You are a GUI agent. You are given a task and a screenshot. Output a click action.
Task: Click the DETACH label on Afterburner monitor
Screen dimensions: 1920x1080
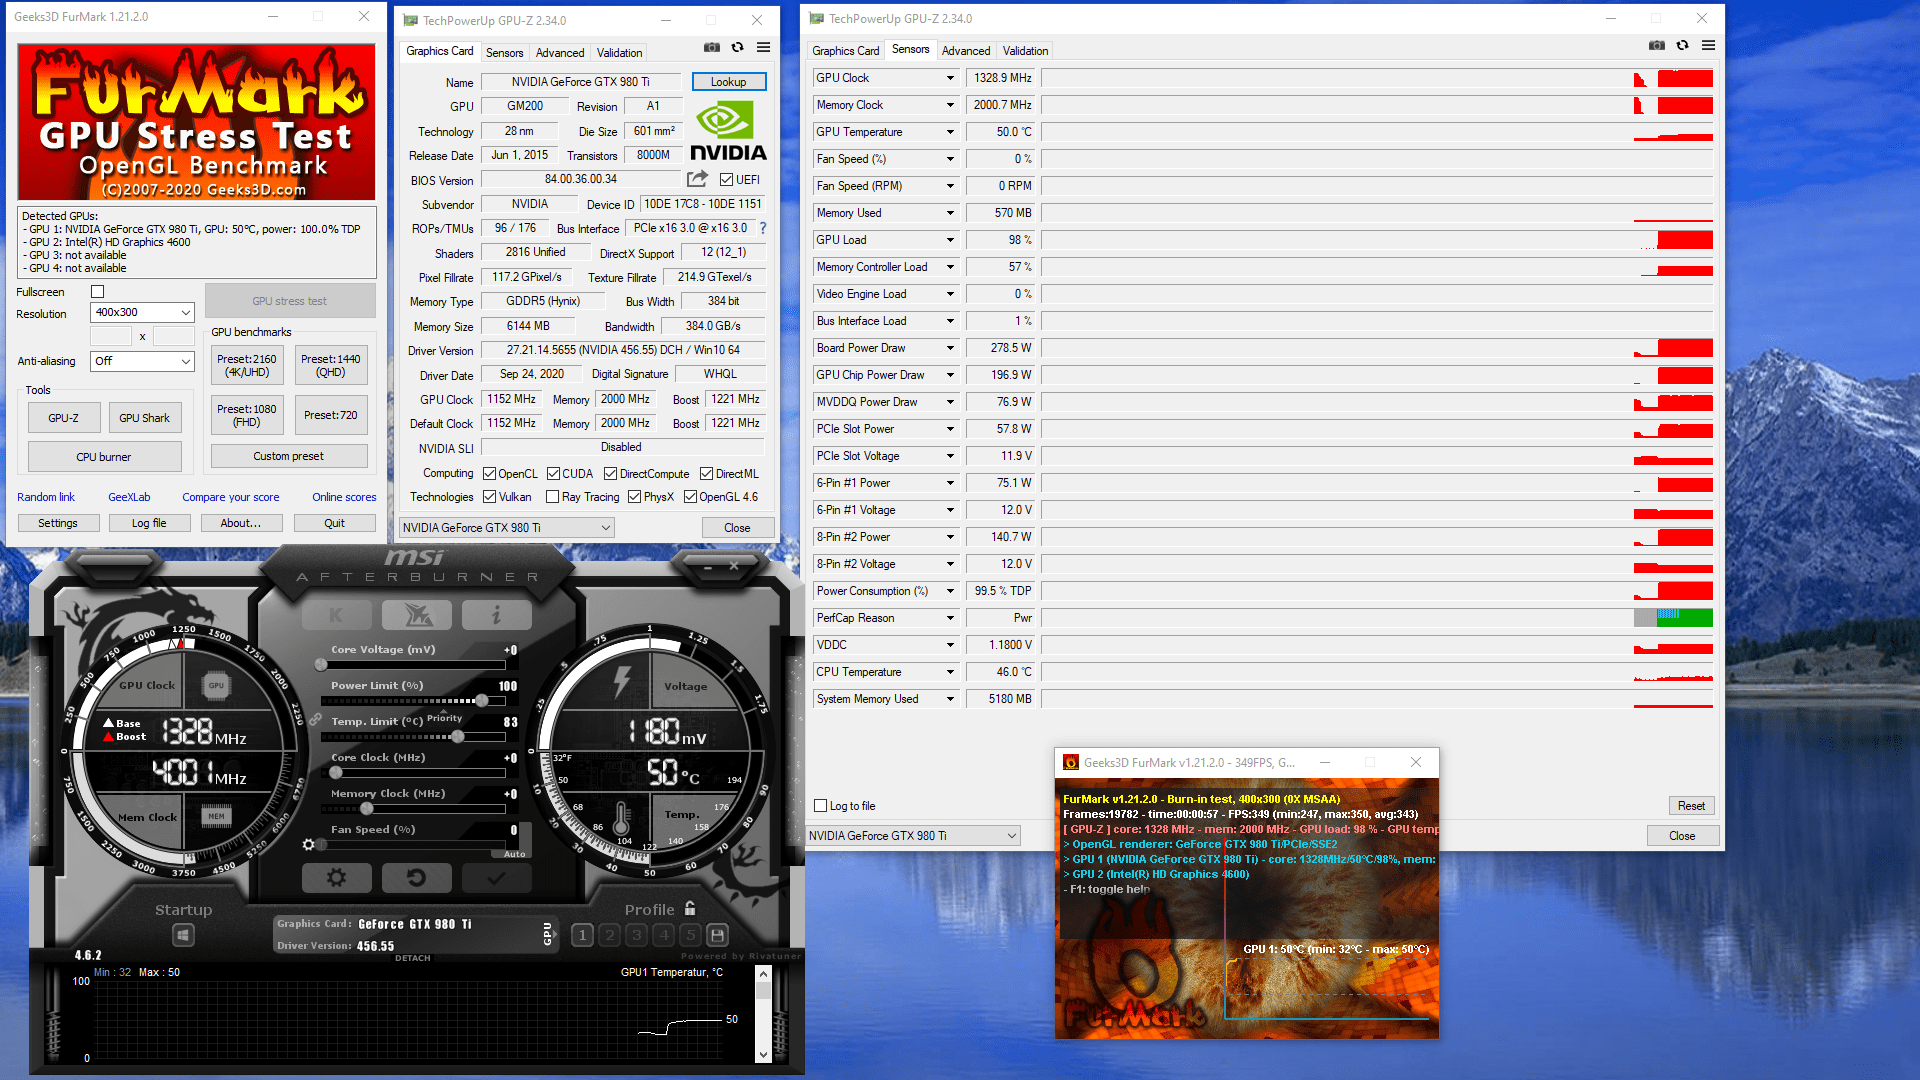tap(413, 958)
